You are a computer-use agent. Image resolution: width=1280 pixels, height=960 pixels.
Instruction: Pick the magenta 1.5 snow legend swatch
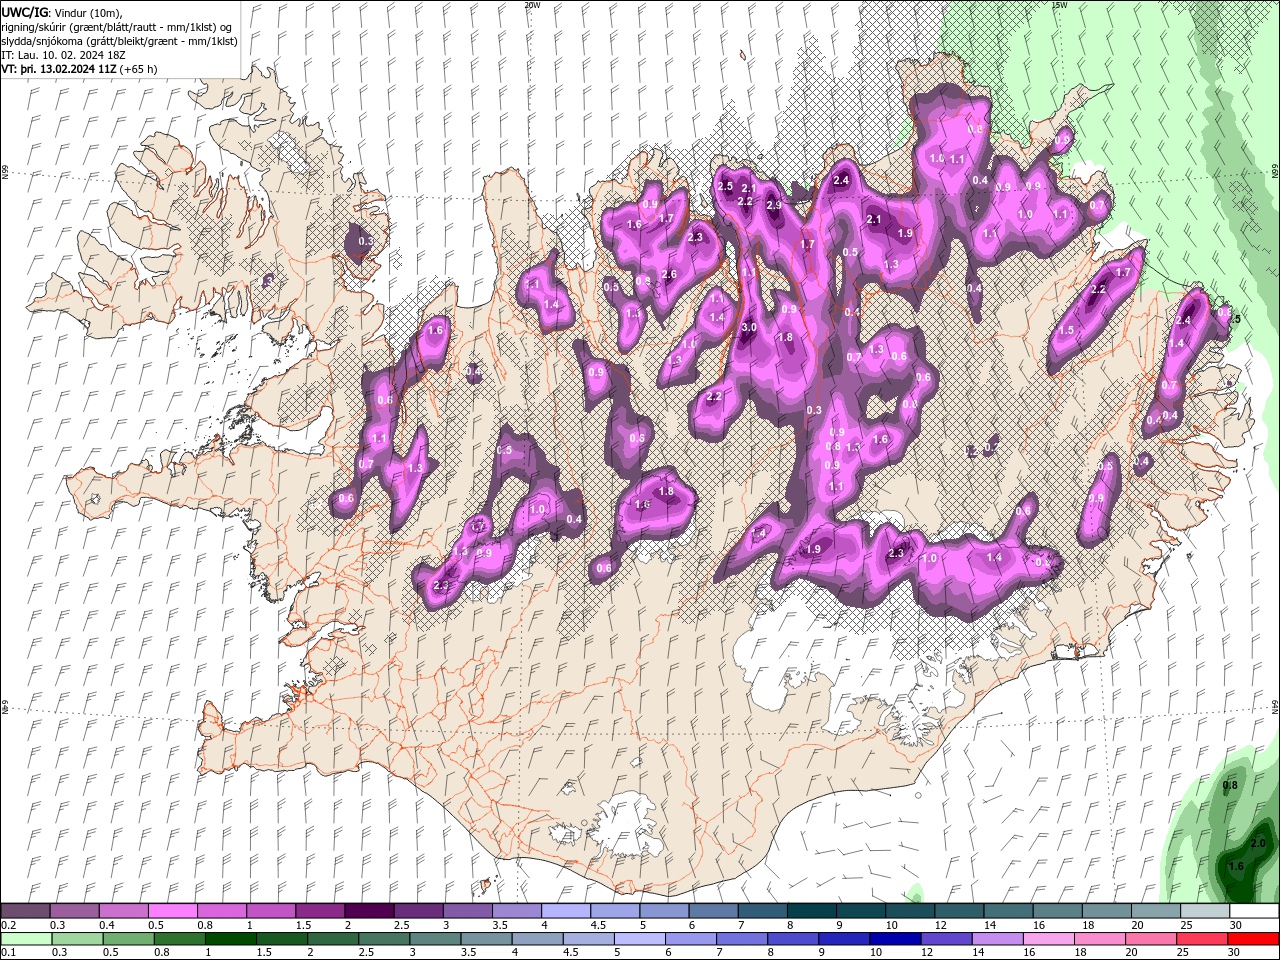click(319, 910)
